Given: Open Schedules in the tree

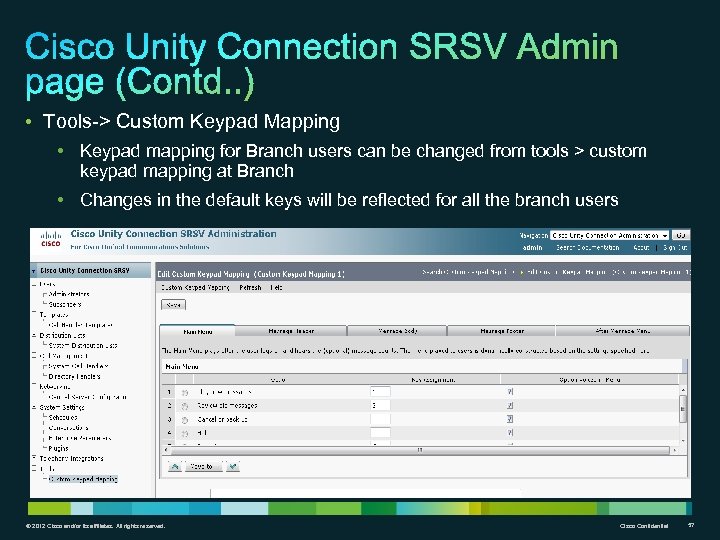Looking at the screenshot, I should (63, 417).
